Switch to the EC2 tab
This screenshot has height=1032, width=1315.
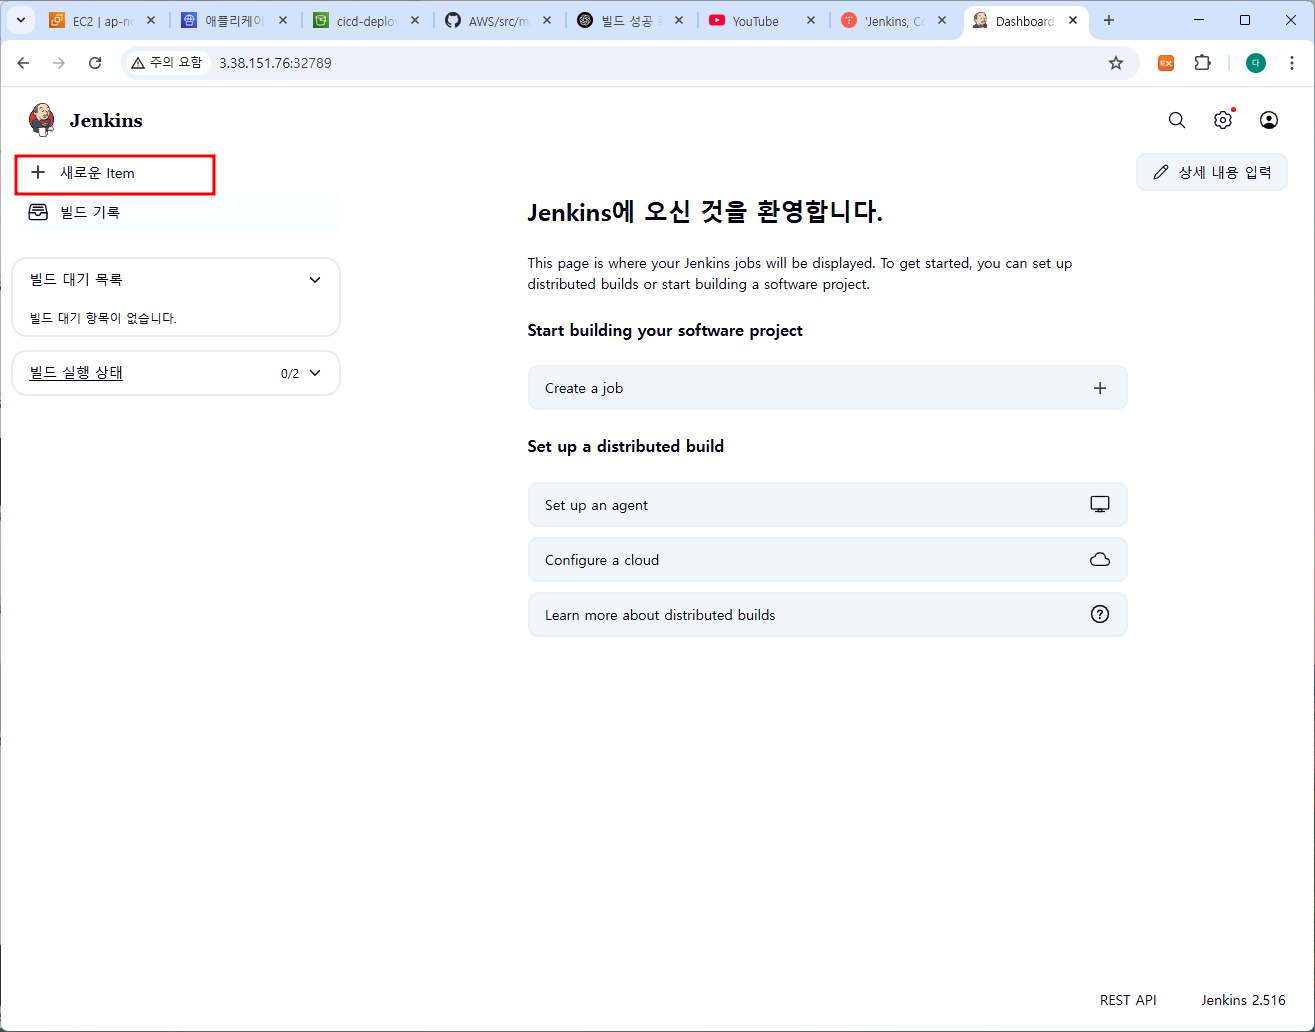point(102,21)
